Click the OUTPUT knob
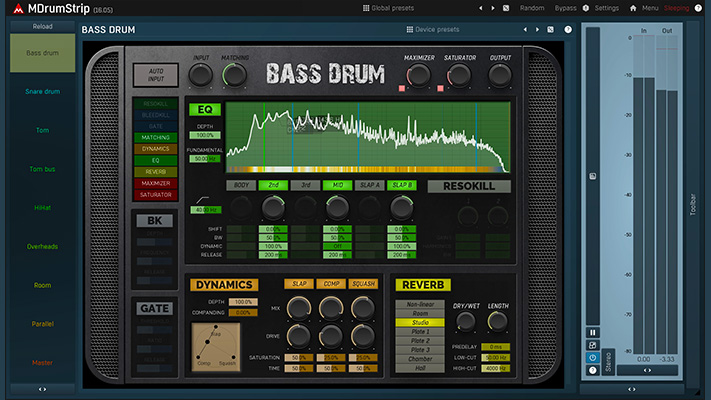Image resolution: width=711 pixels, height=400 pixels. (500, 75)
